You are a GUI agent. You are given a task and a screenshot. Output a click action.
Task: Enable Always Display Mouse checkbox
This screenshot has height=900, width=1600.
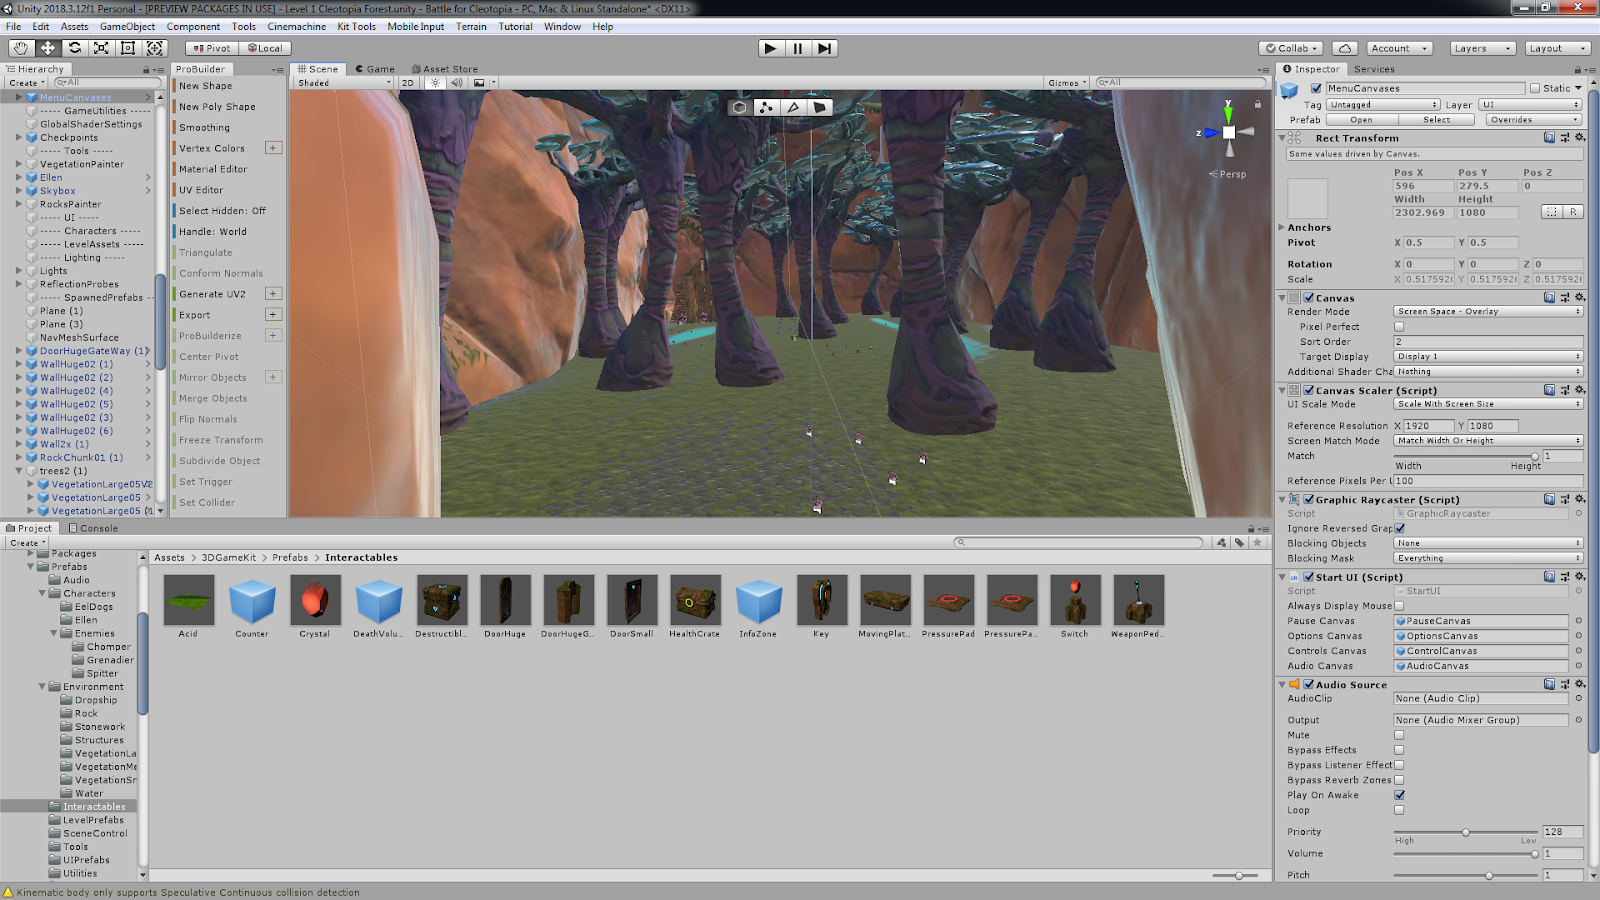[1399, 606]
